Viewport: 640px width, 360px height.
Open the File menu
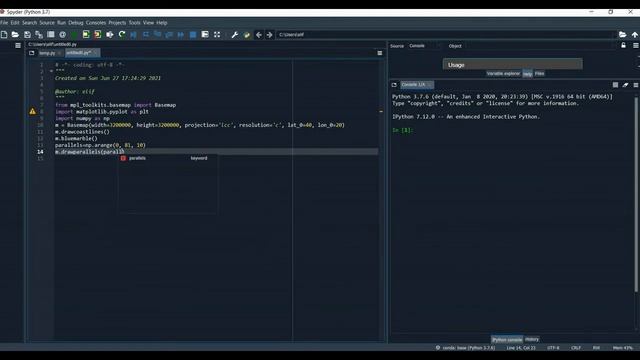click(4, 23)
